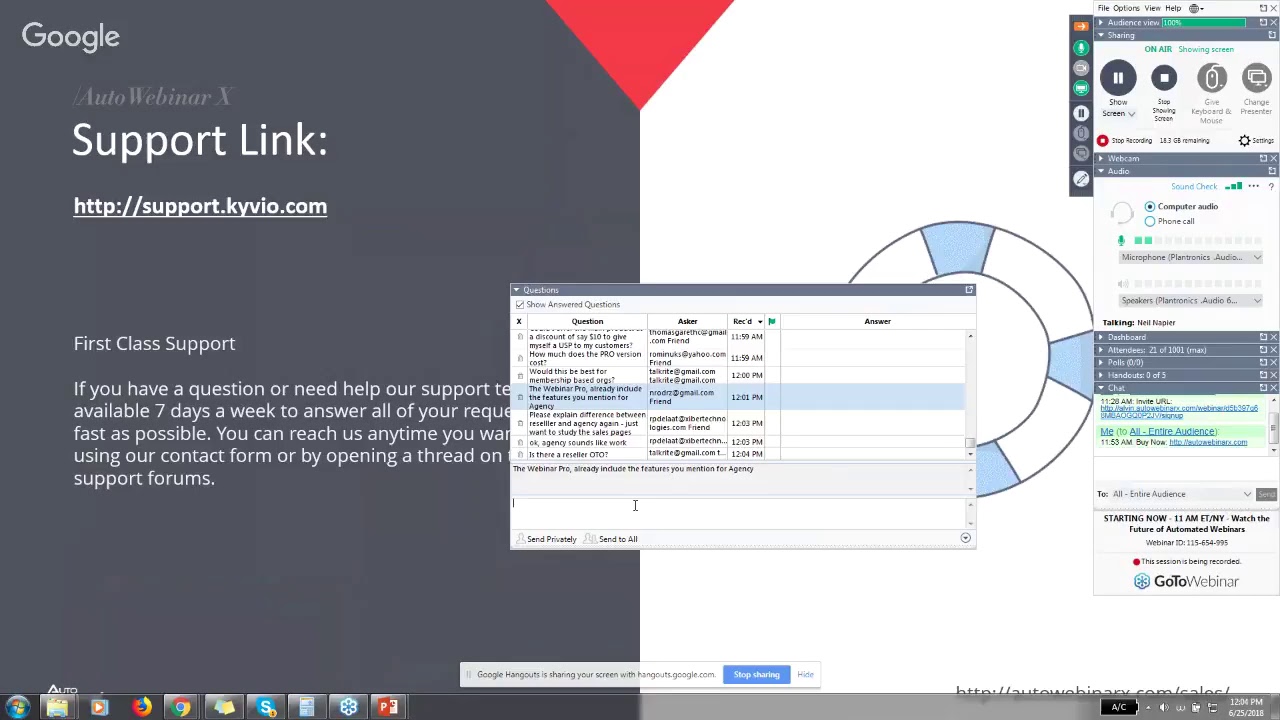Open the Microphone device dropdown
Image resolution: width=1280 pixels, height=720 pixels.
pyautogui.click(x=1191, y=257)
